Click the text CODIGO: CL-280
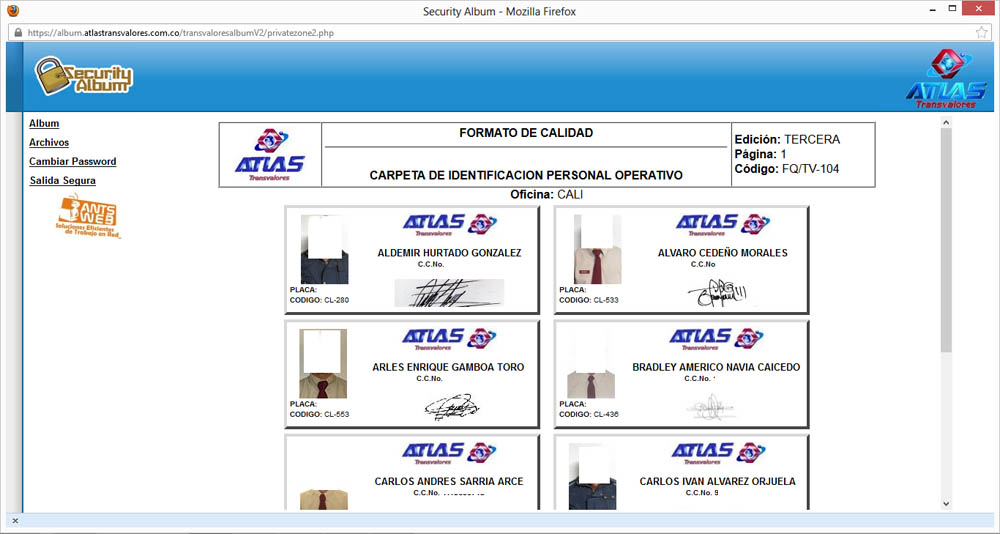The width and height of the screenshot is (1000, 534). point(320,300)
